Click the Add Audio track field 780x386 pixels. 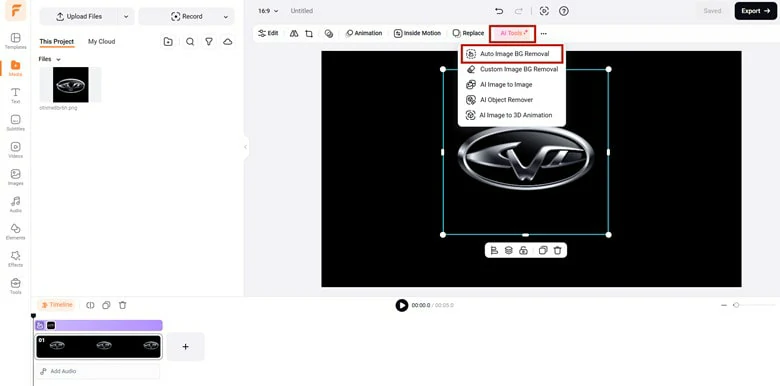point(98,372)
